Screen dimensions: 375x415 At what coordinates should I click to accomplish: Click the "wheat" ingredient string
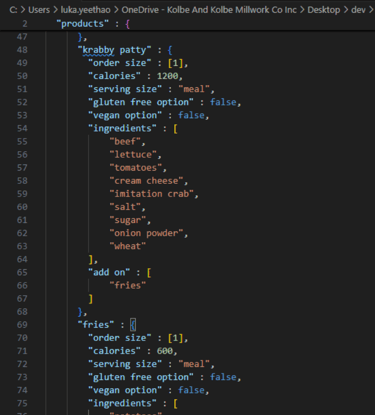[x=128, y=246]
